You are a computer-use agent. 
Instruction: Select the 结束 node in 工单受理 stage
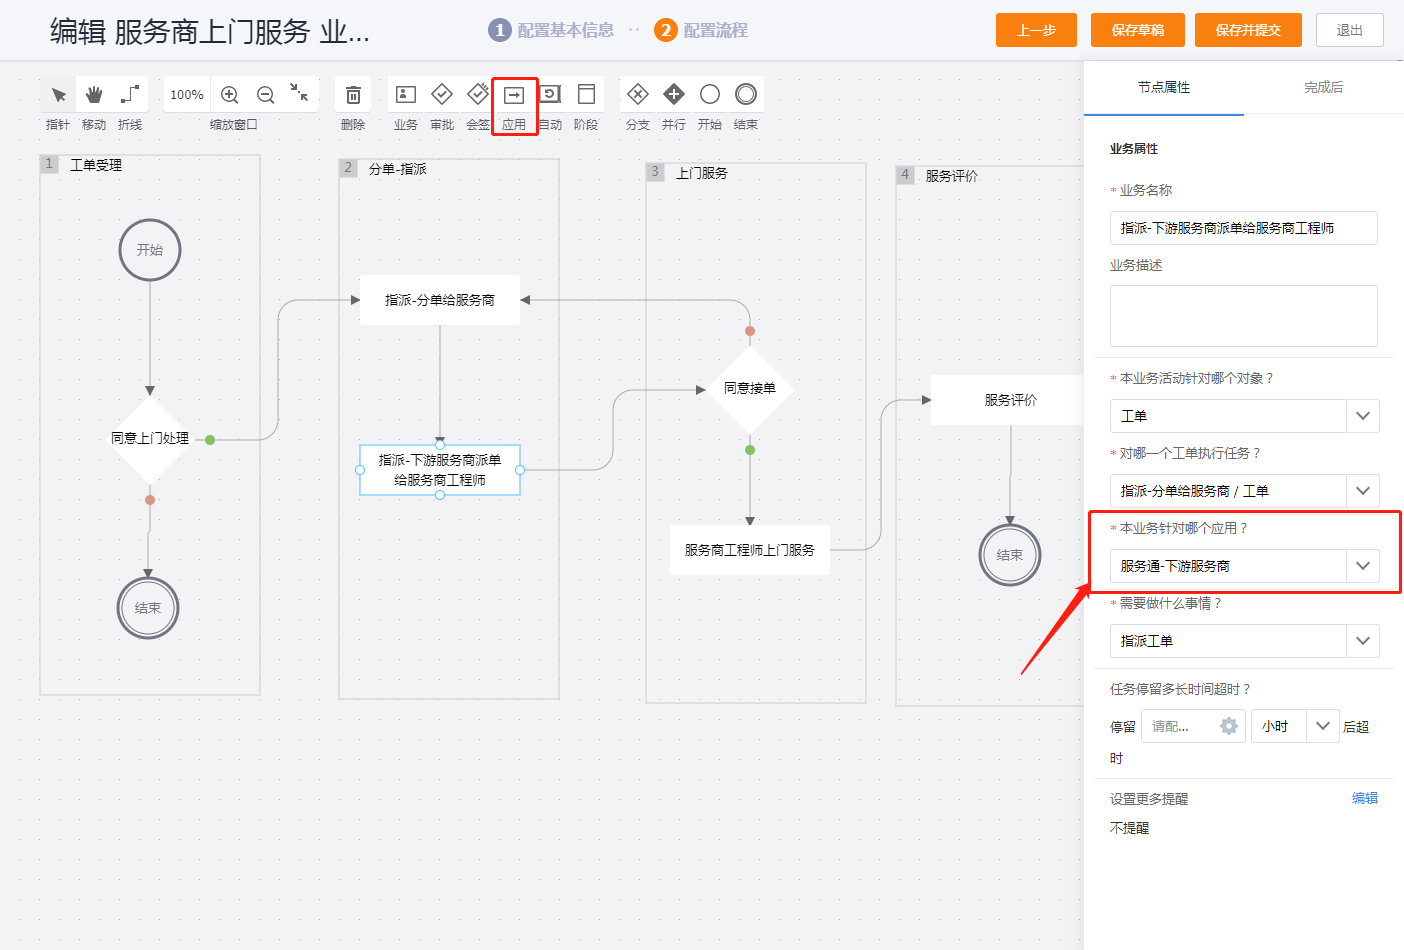148,608
